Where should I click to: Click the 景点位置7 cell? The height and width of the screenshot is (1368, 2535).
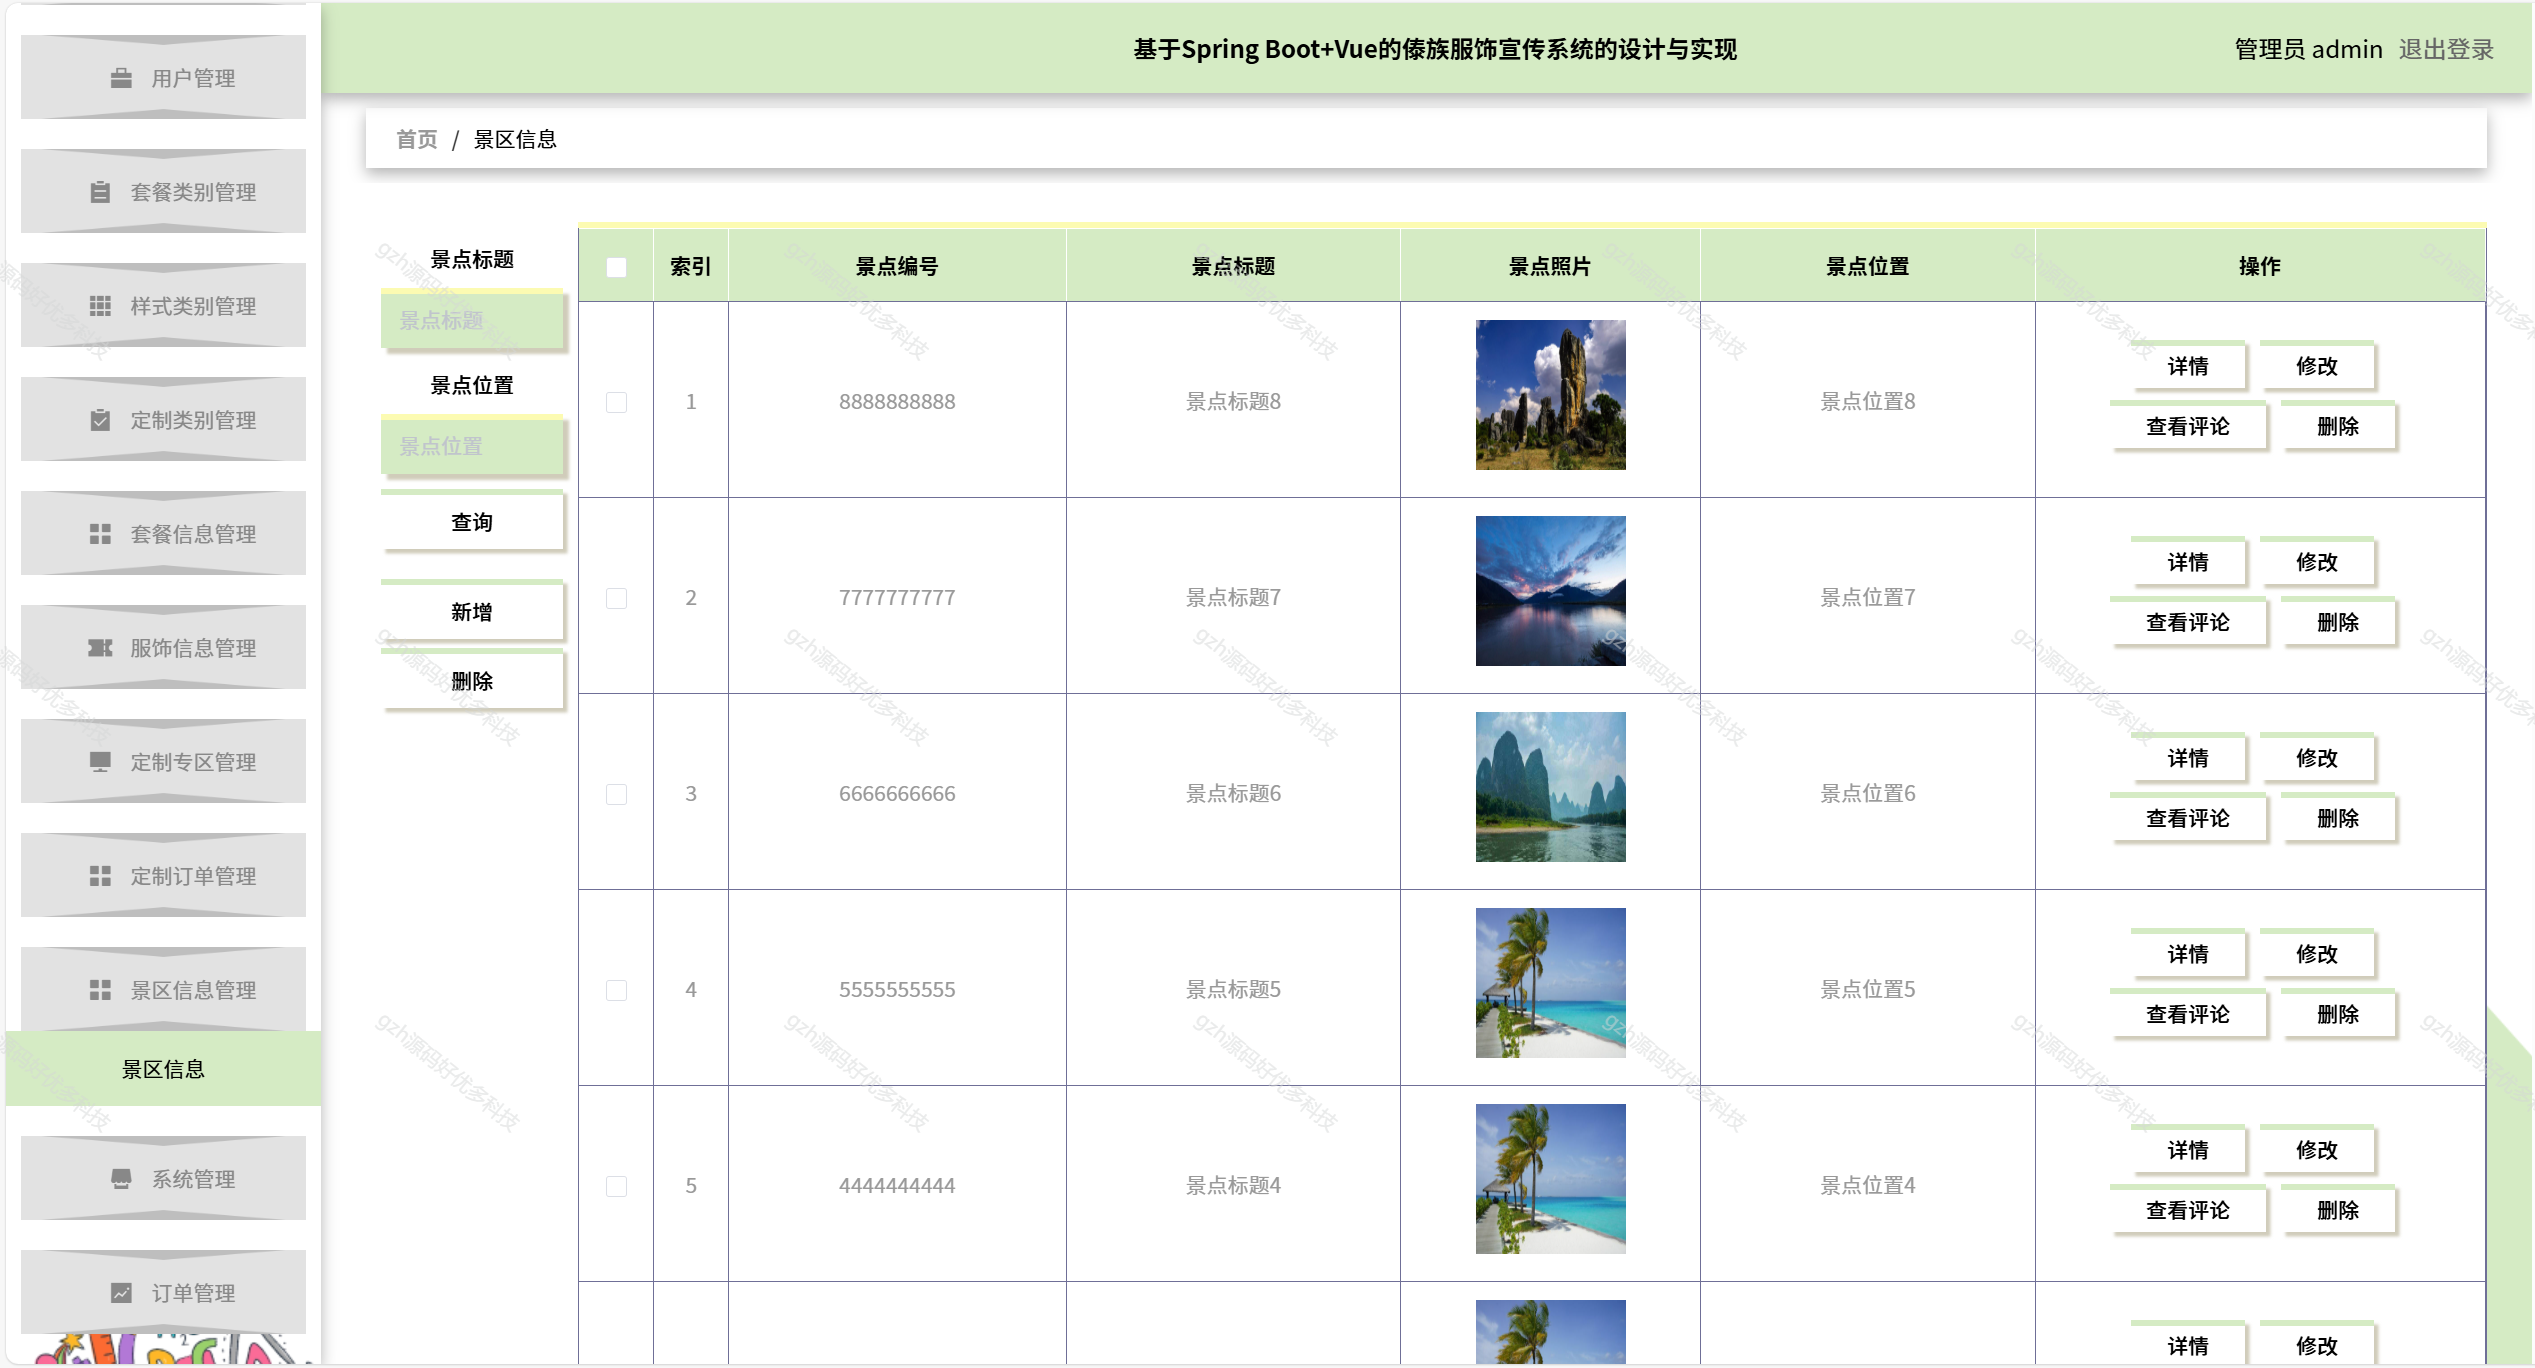(1867, 598)
